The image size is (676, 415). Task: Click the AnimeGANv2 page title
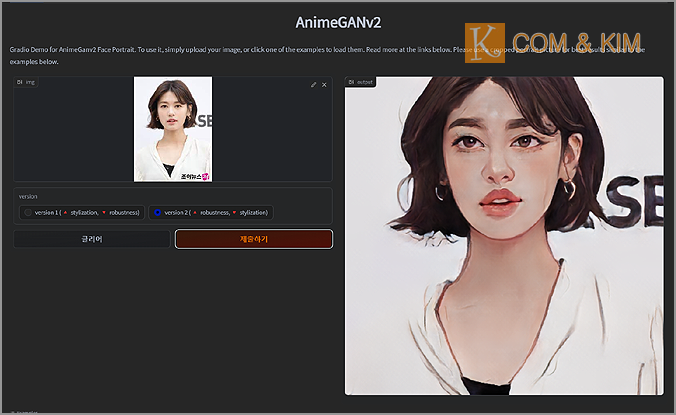pos(338,22)
